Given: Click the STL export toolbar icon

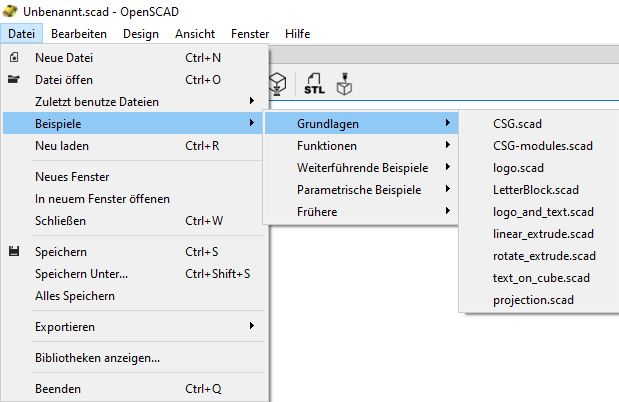Looking at the screenshot, I should 314,86.
